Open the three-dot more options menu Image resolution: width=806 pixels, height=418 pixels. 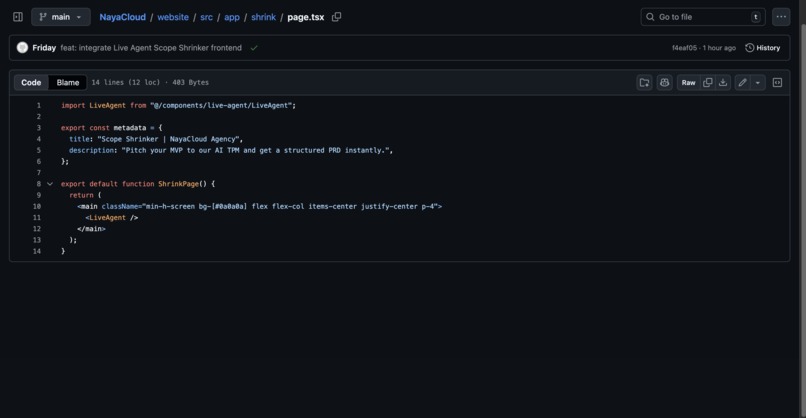coord(781,17)
